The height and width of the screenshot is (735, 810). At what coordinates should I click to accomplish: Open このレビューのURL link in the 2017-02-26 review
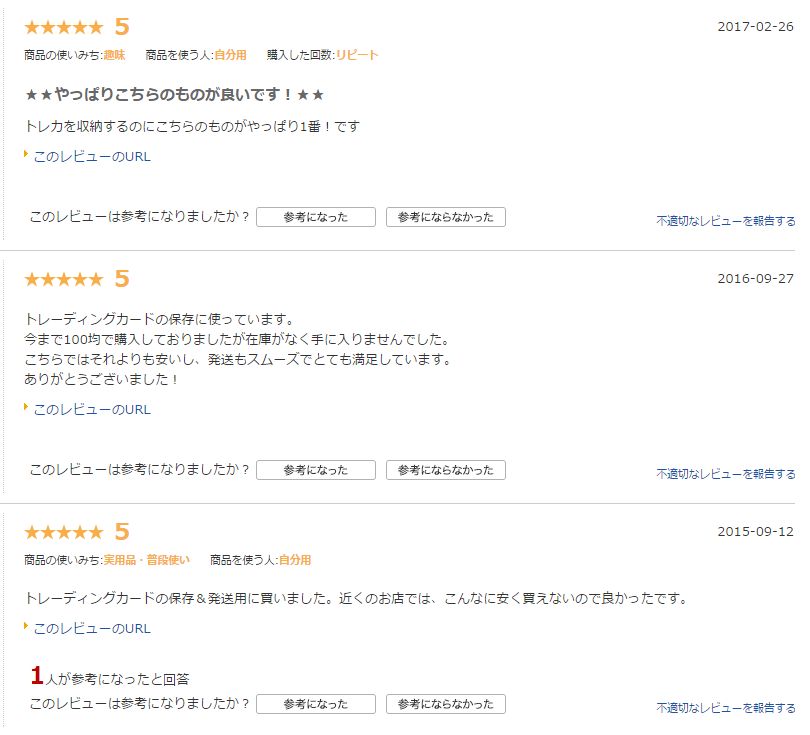pos(92,156)
